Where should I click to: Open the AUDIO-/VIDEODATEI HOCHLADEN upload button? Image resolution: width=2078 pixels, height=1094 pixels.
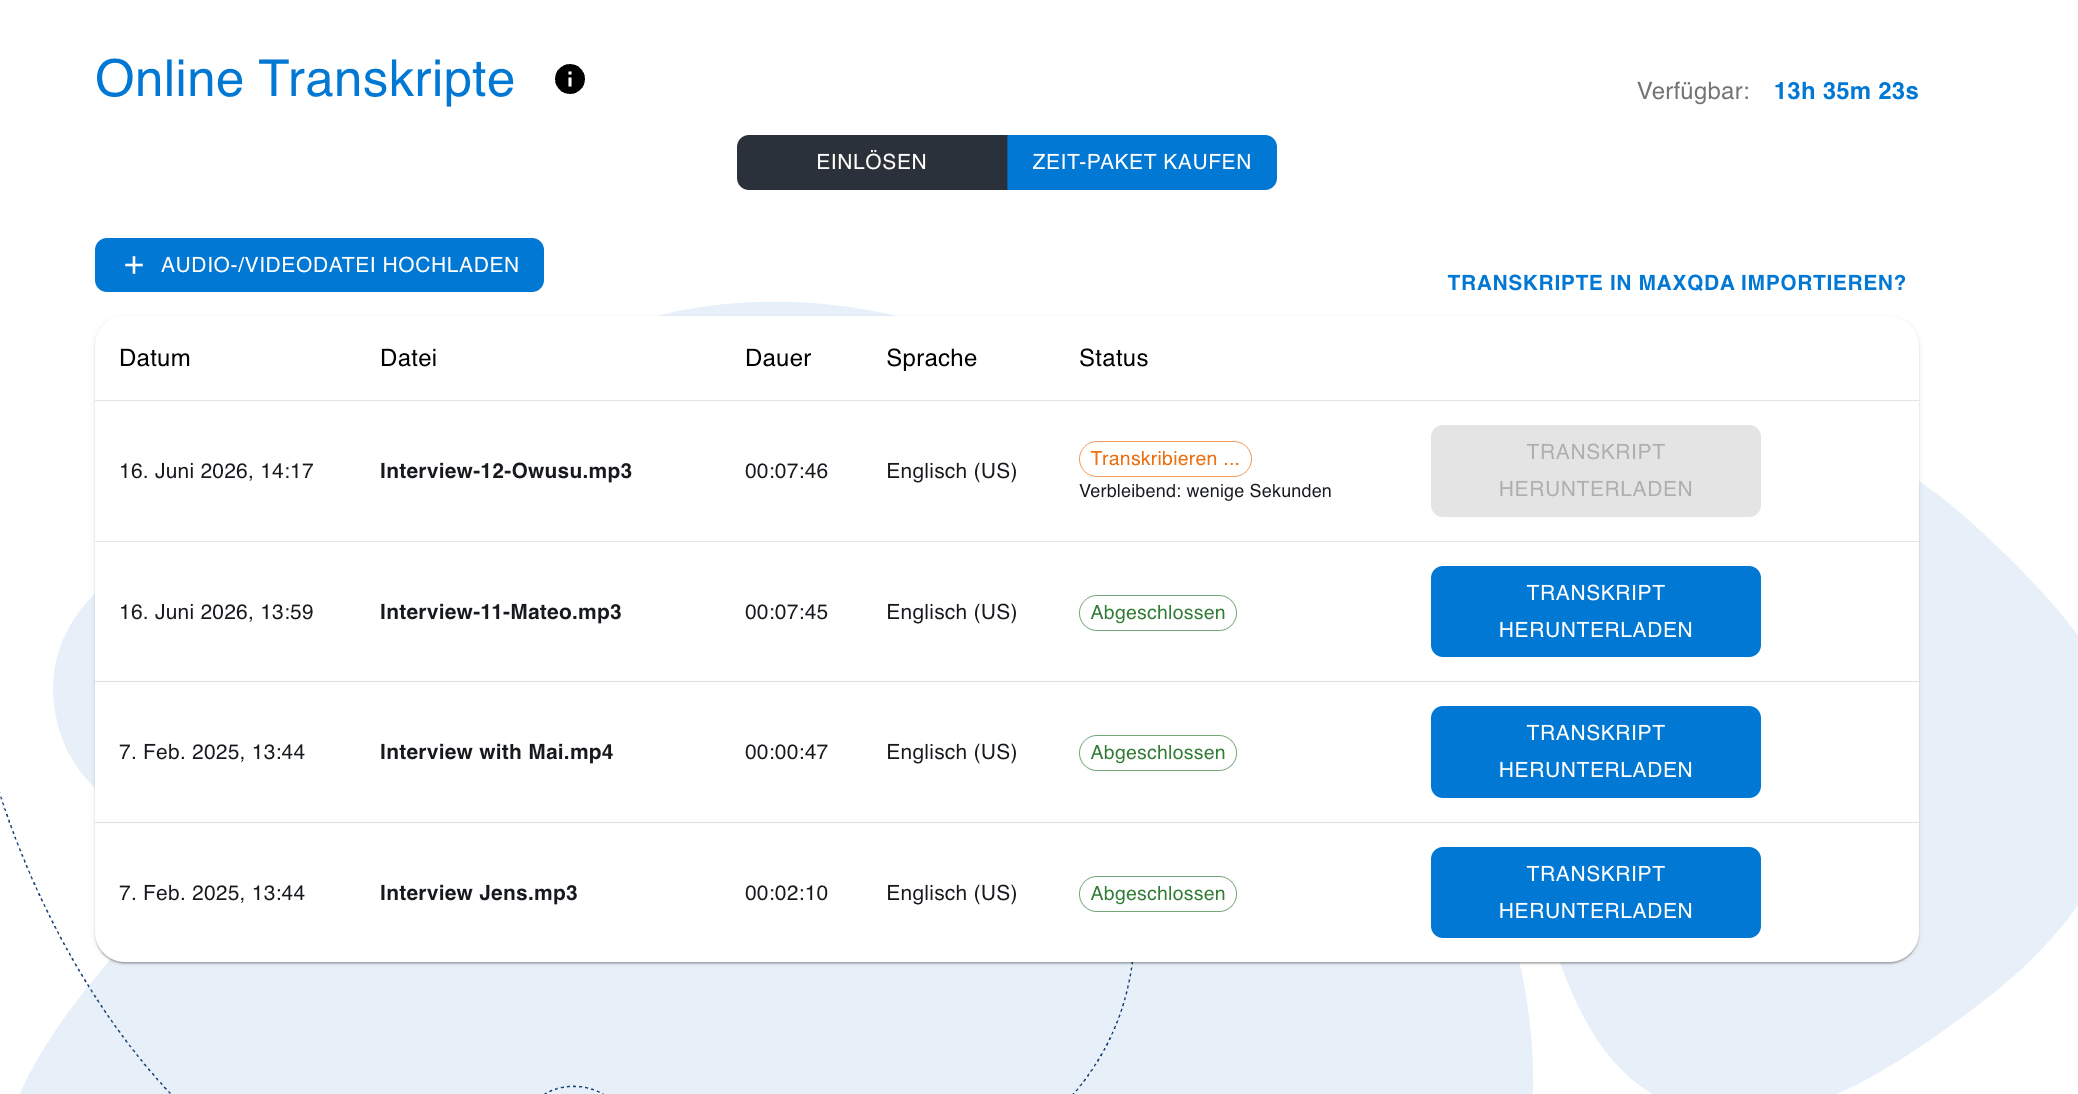[319, 265]
